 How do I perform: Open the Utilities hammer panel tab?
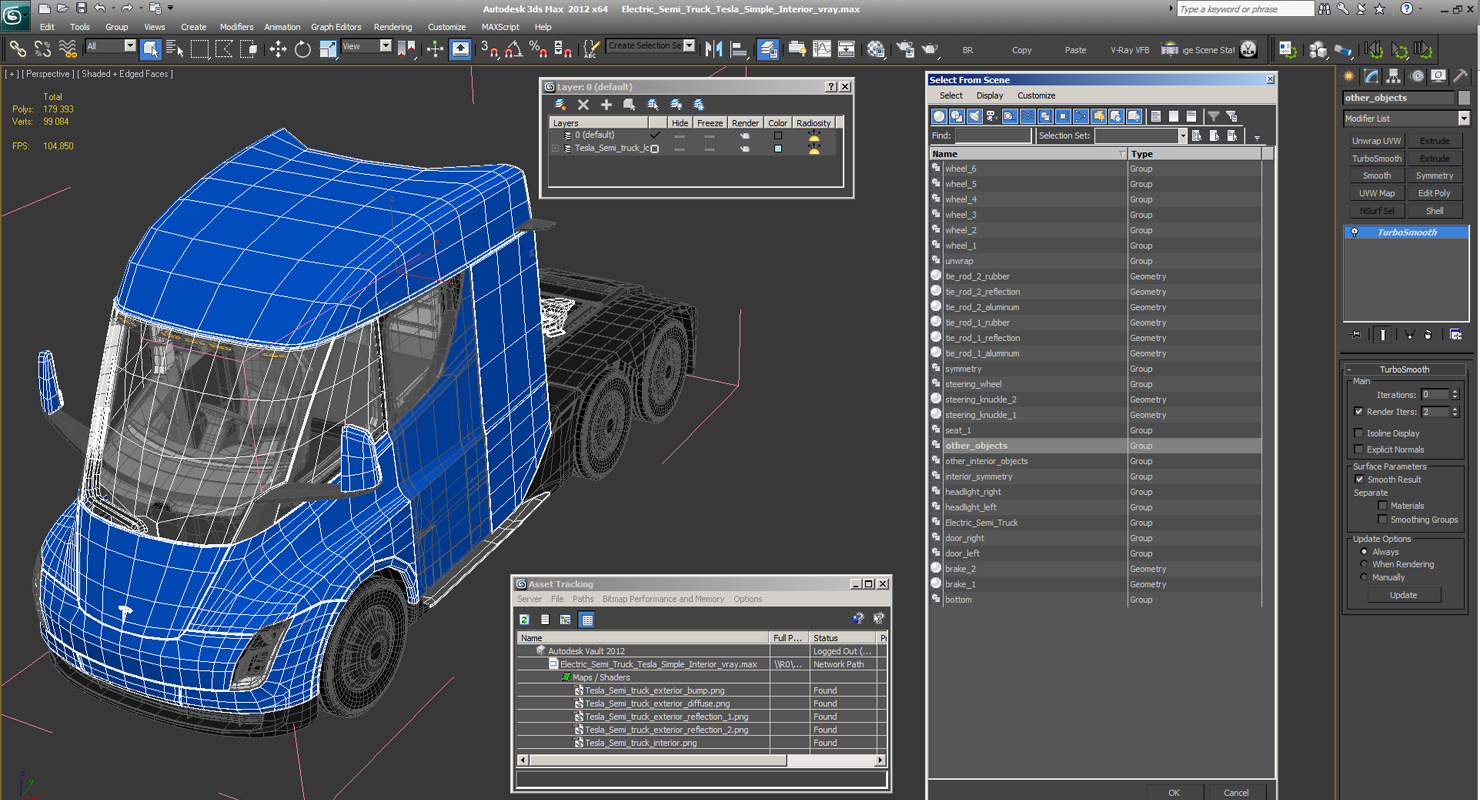(1461, 76)
